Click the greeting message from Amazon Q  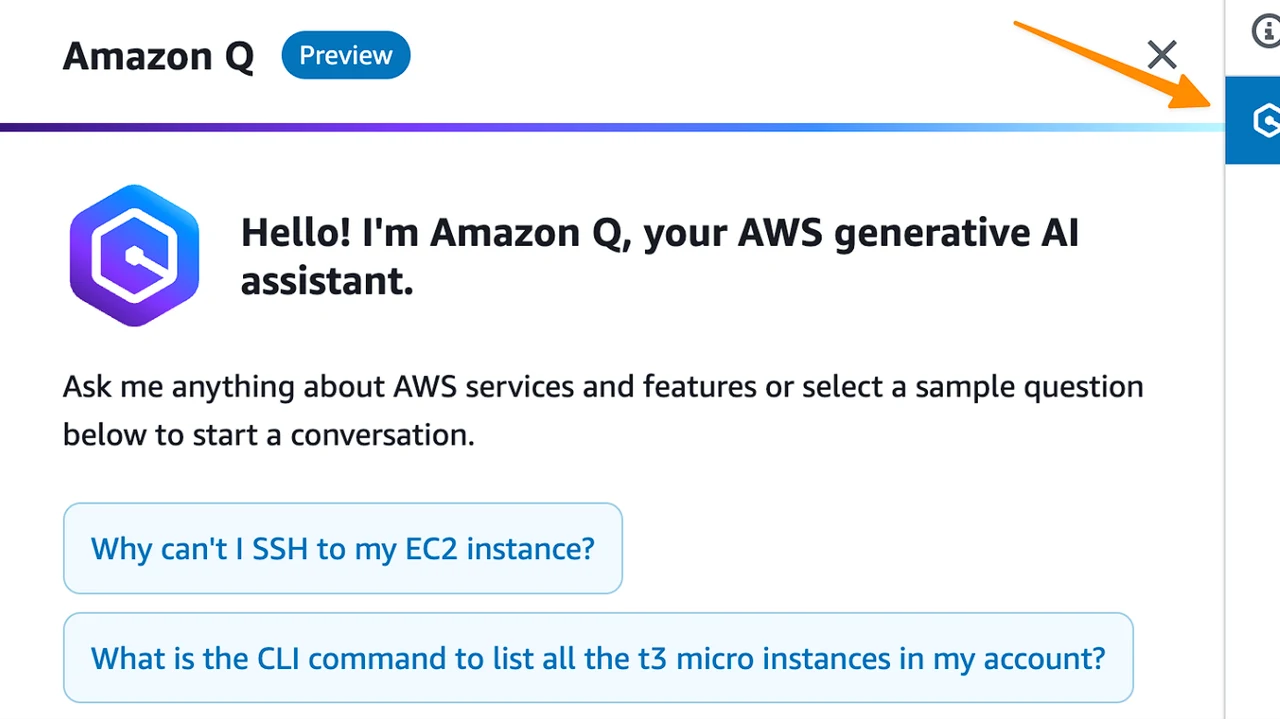pyautogui.click(x=659, y=256)
